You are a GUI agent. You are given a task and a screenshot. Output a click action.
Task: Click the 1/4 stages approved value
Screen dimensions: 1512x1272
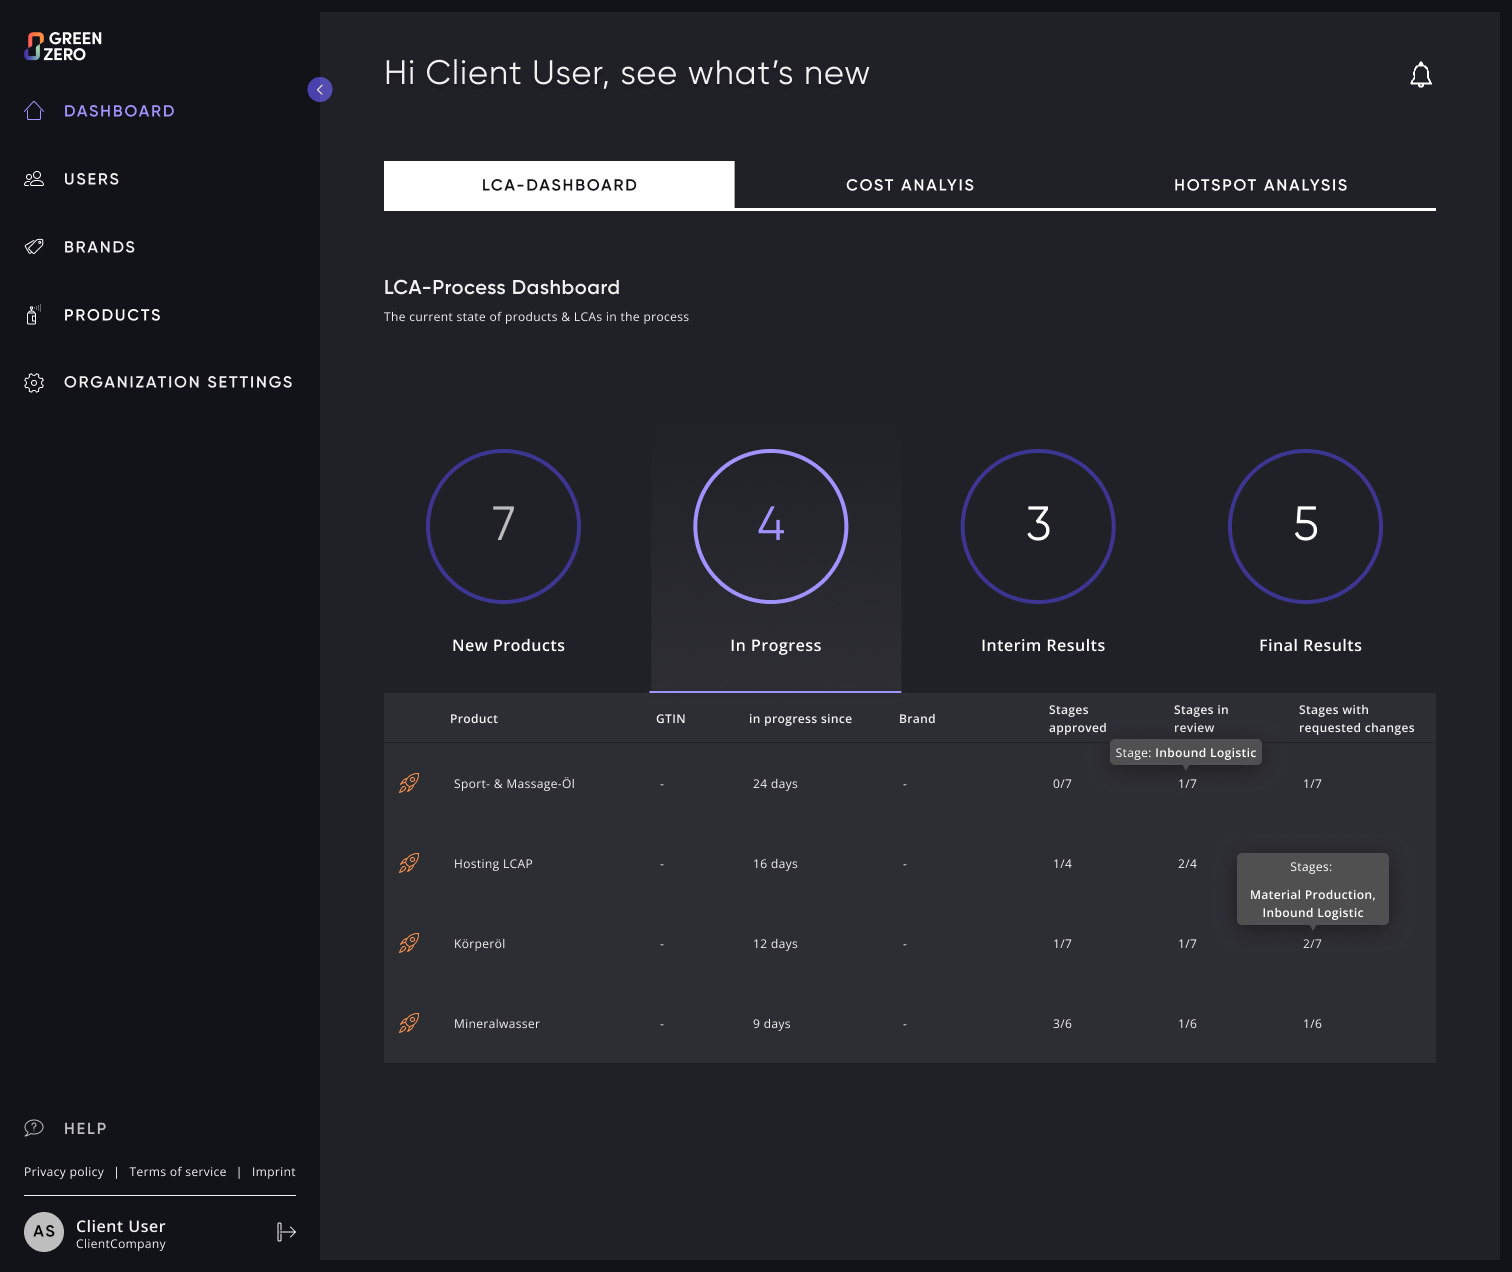(1062, 864)
